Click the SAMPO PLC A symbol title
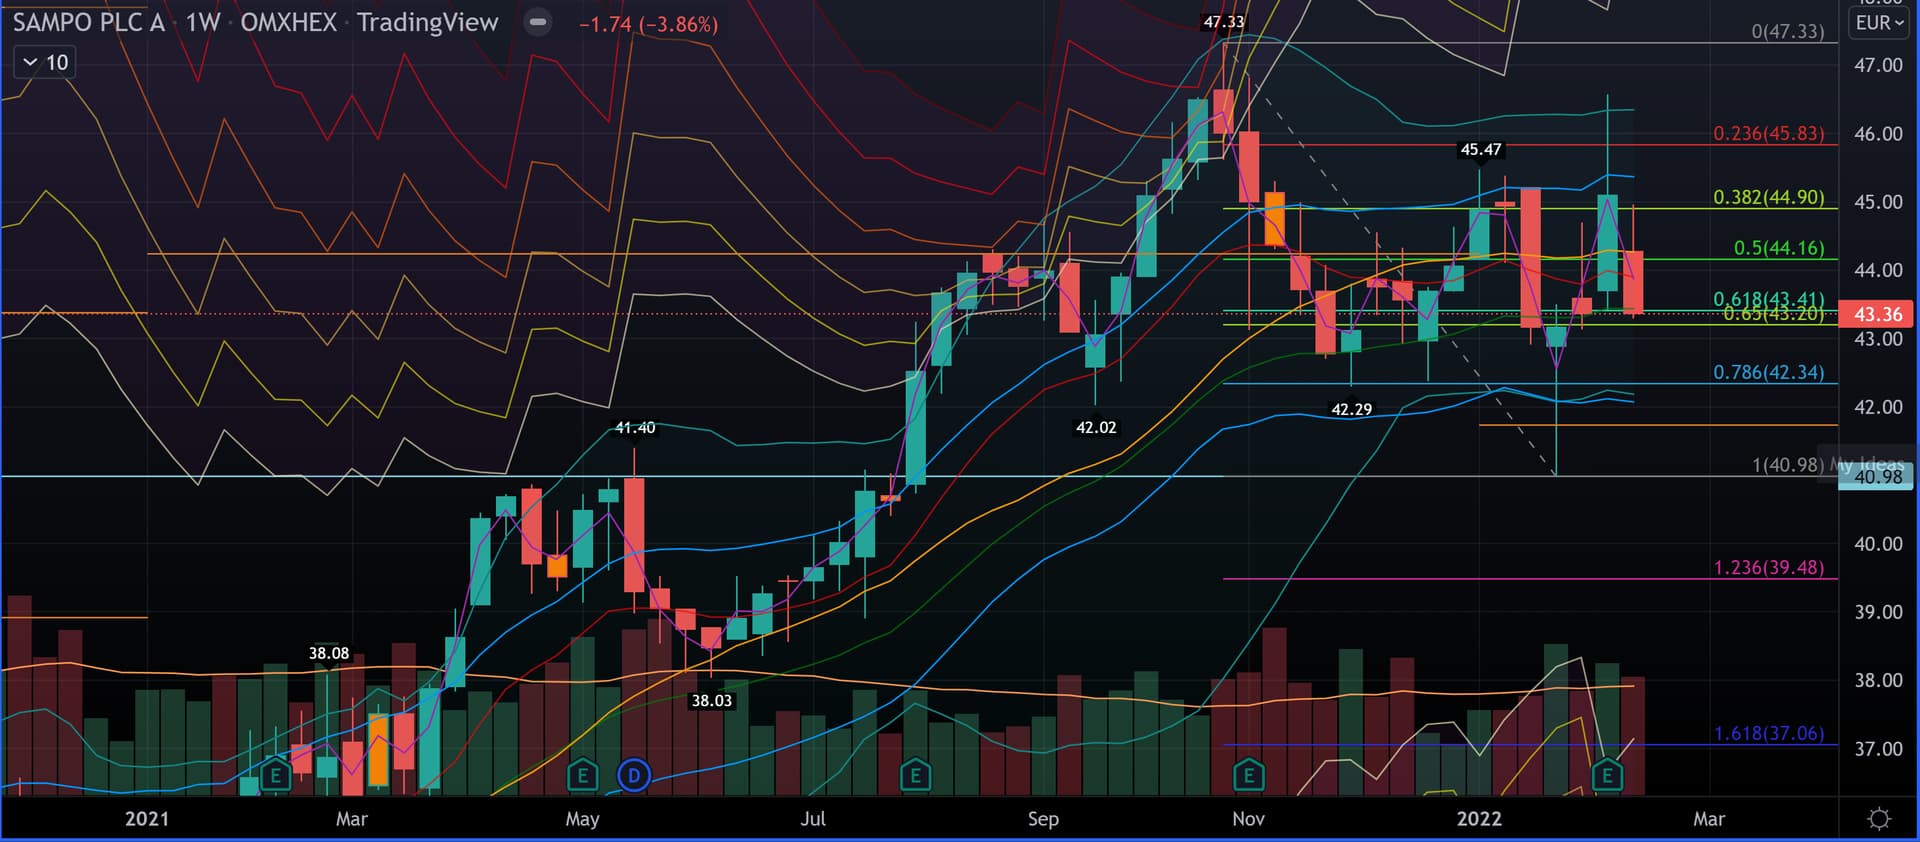This screenshot has height=842, width=1920. point(88,22)
